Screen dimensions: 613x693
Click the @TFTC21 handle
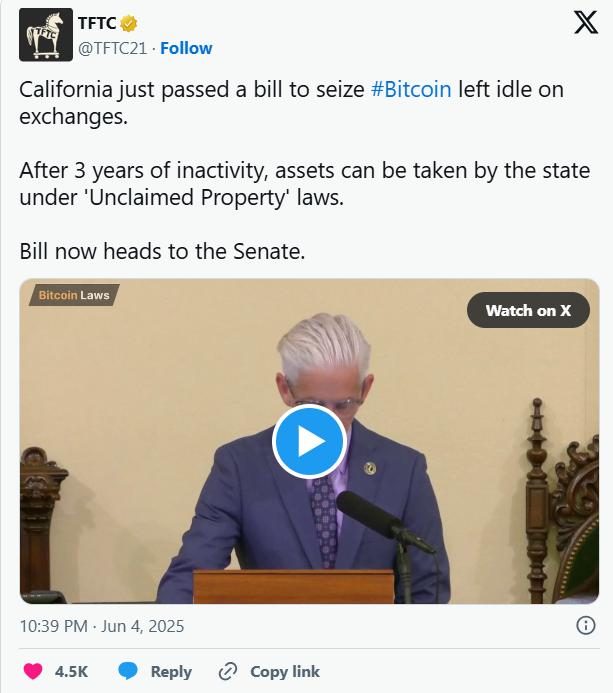click(112, 48)
